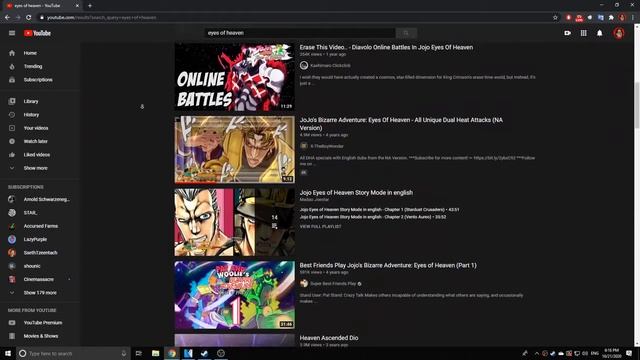Screen dimensions: 640x360
Task: Open Task View on the taskbar
Action: coord(139,353)
